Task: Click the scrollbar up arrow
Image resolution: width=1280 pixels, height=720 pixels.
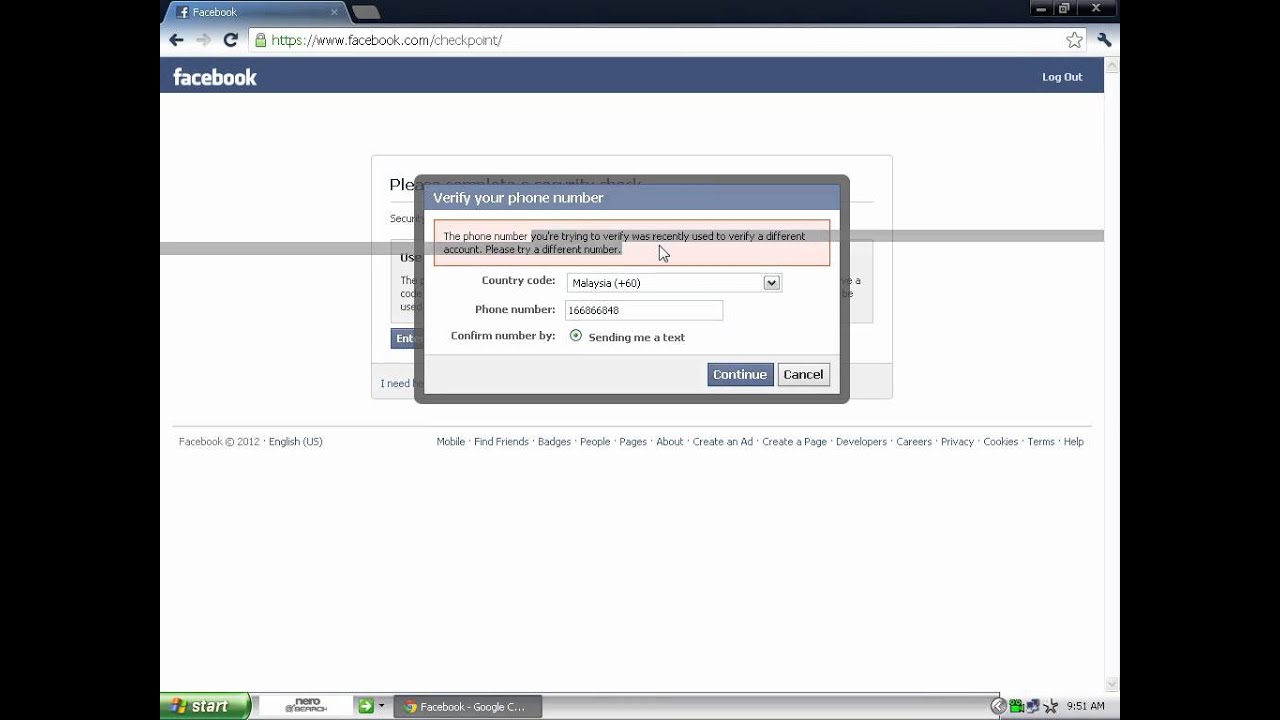Action: click(1112, 65)
